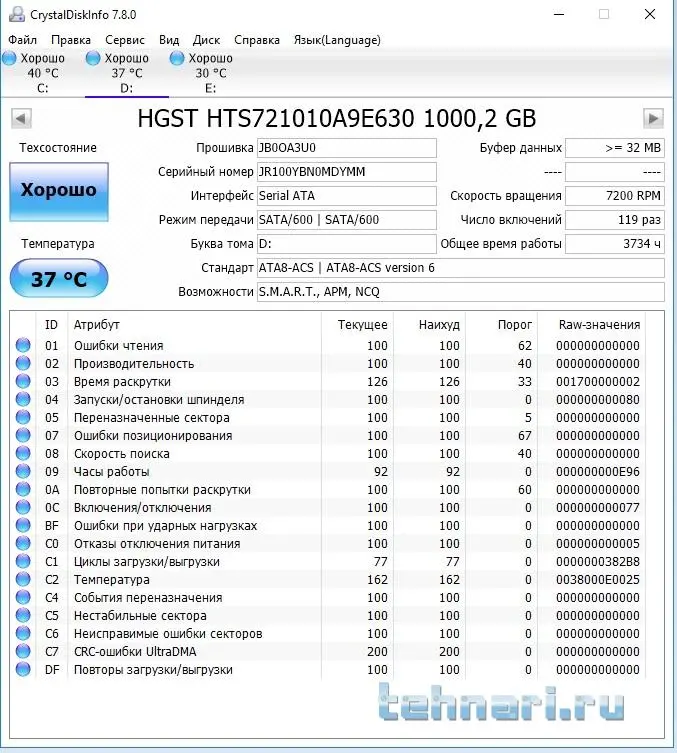Click the Режим передачи field SATA/600

347,220
